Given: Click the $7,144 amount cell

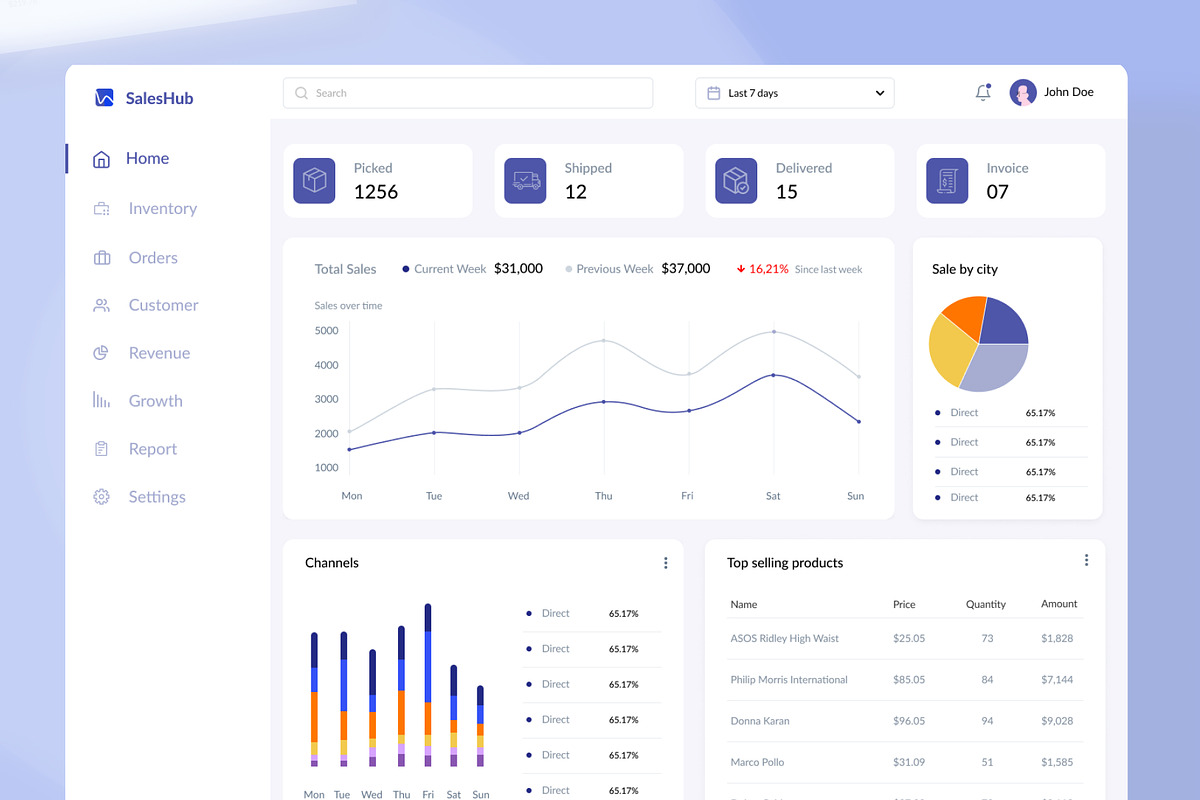Looking at the screenshot, I should tap(1057, 680).
